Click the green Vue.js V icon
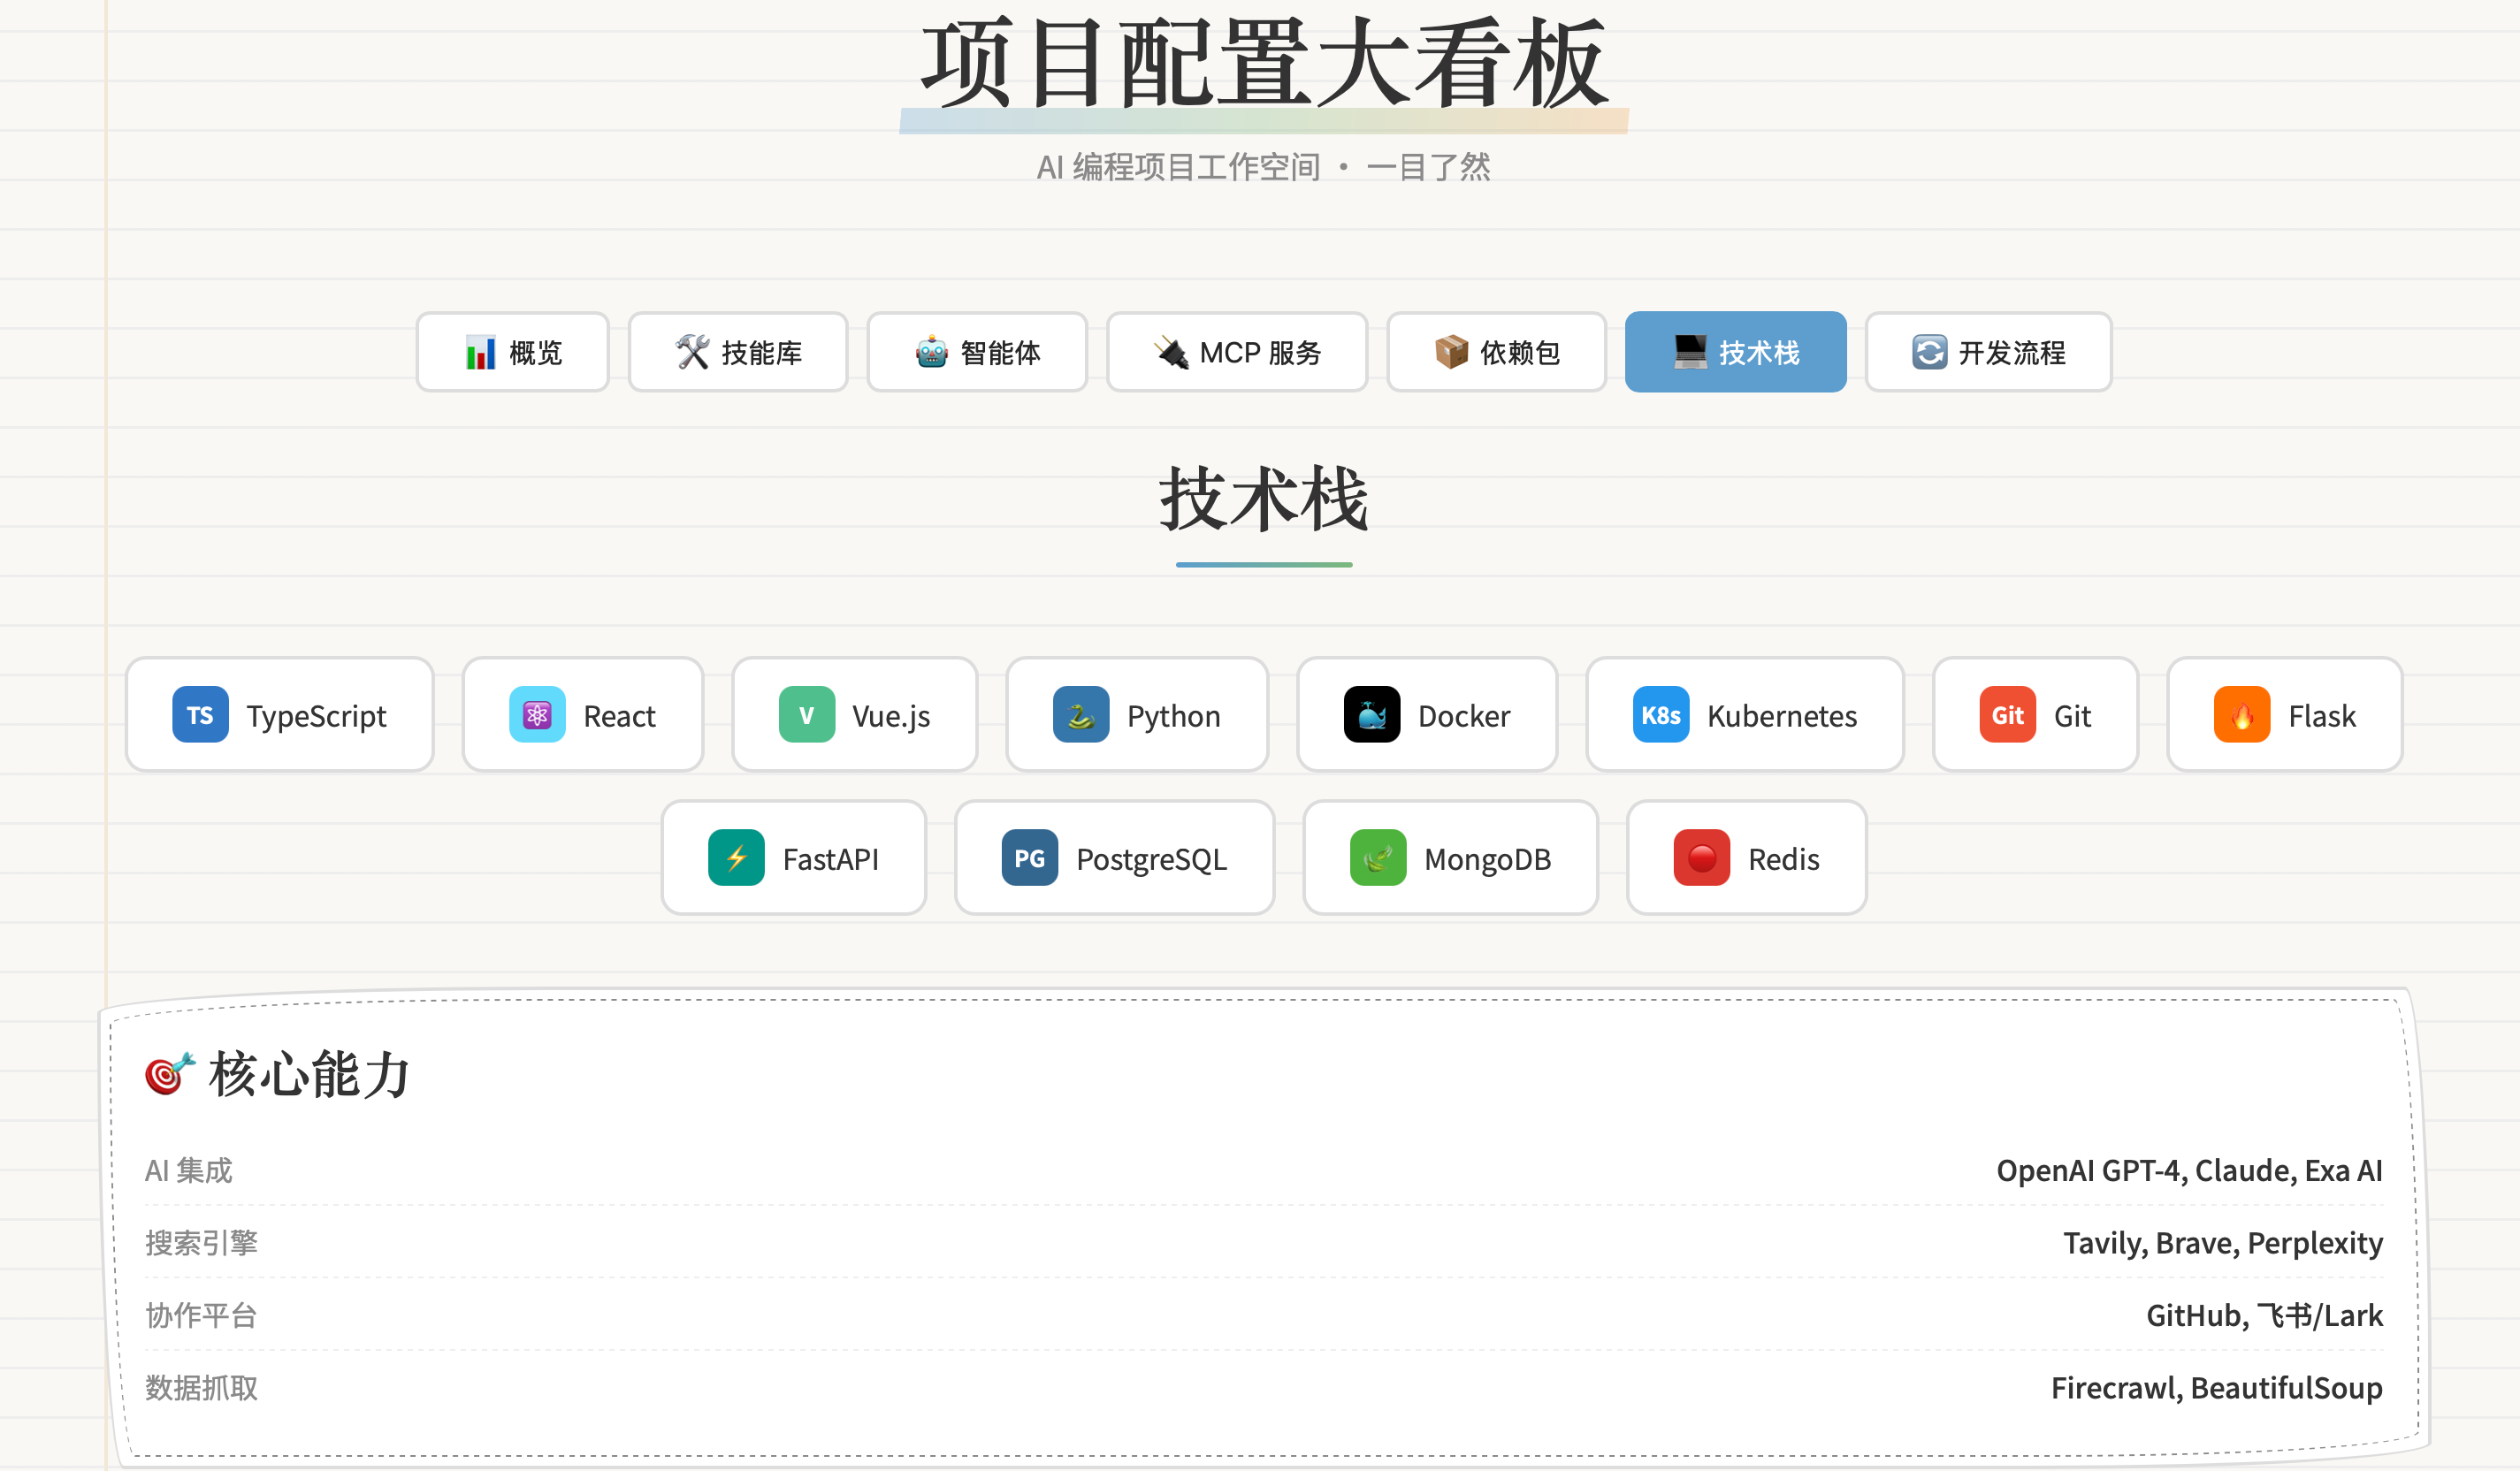Viewport: 2520px width, 1471px height. [806, 715]
